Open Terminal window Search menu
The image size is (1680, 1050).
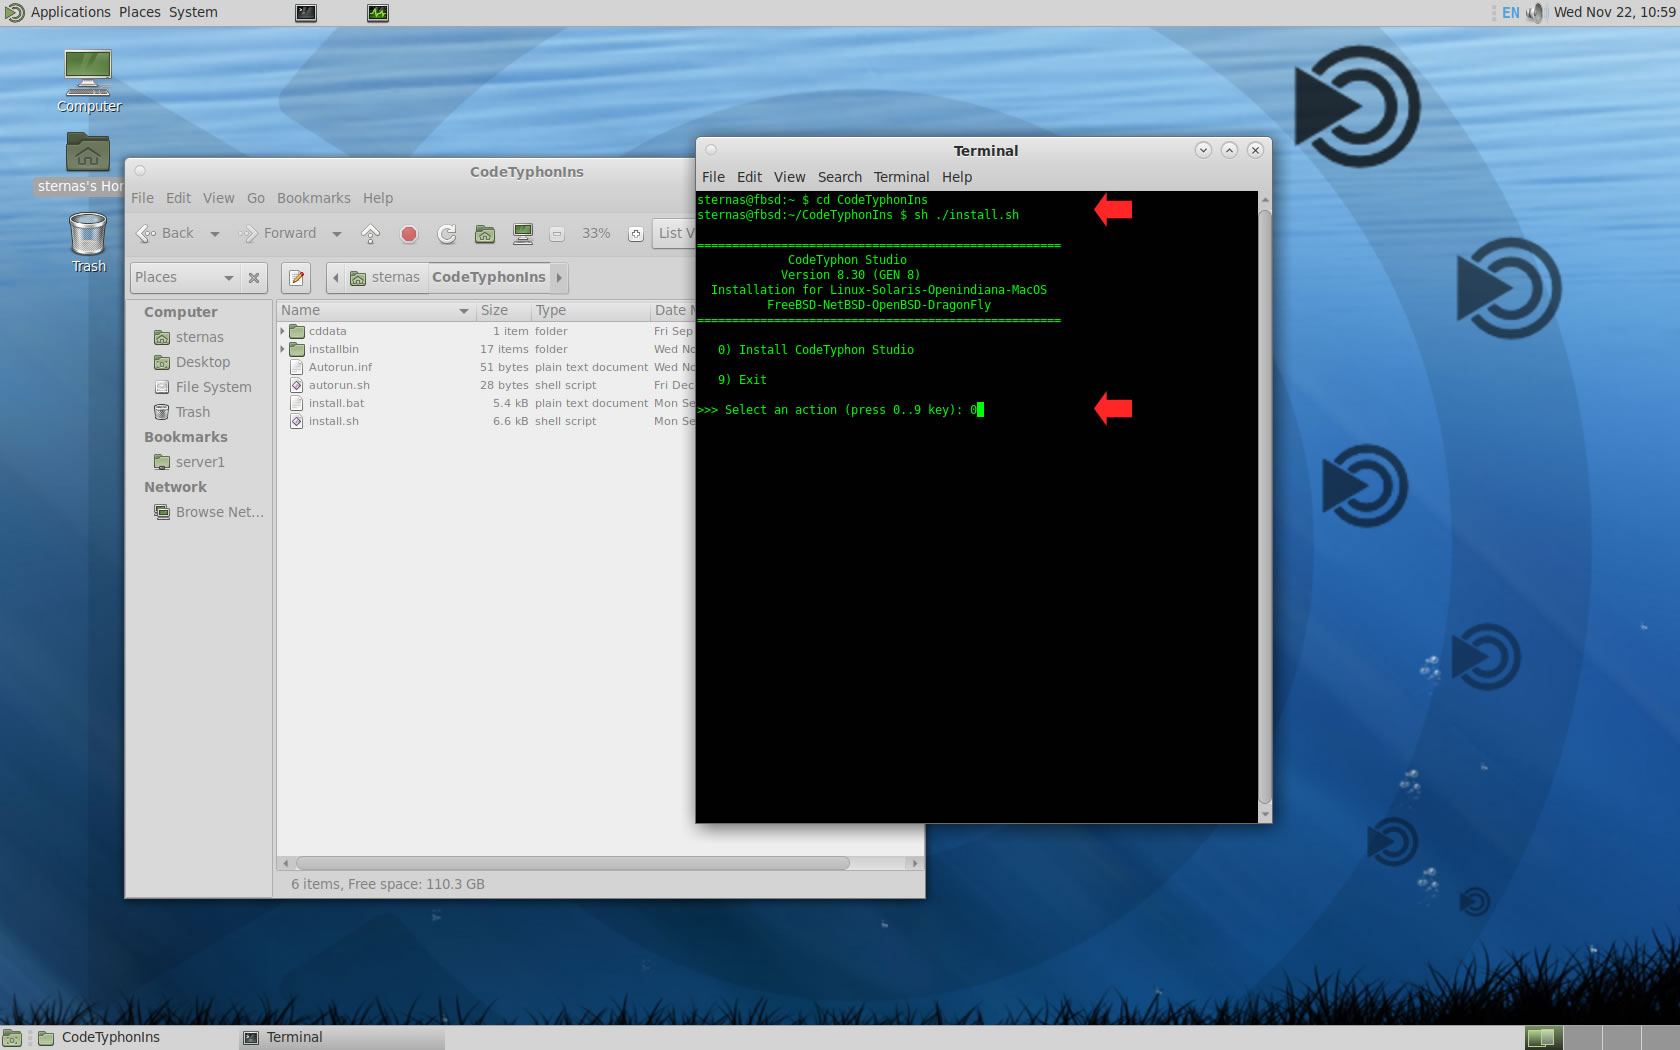(x=840, y=177)
